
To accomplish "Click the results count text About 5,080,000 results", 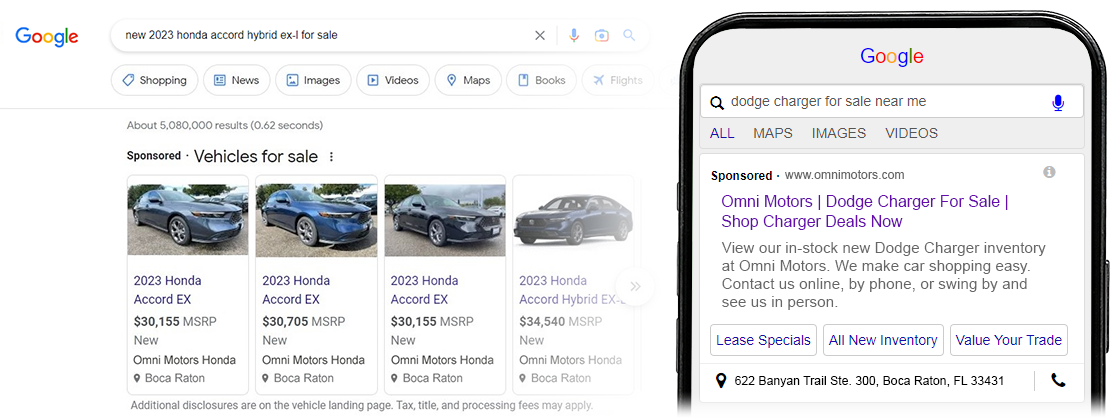I will [224, 125].
